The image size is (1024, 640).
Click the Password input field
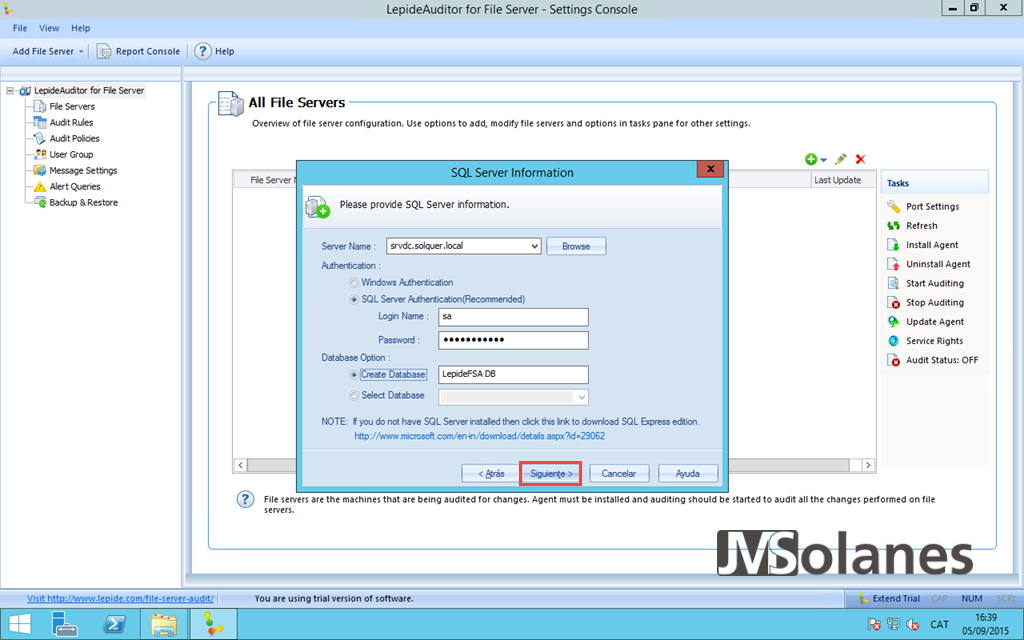(x=513, y=340)
